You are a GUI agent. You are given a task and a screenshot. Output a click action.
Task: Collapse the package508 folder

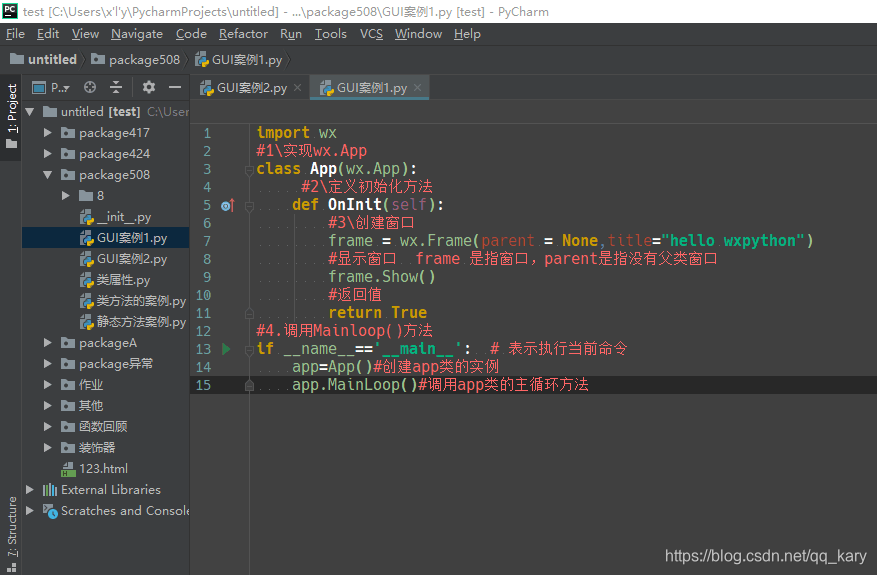48,175
